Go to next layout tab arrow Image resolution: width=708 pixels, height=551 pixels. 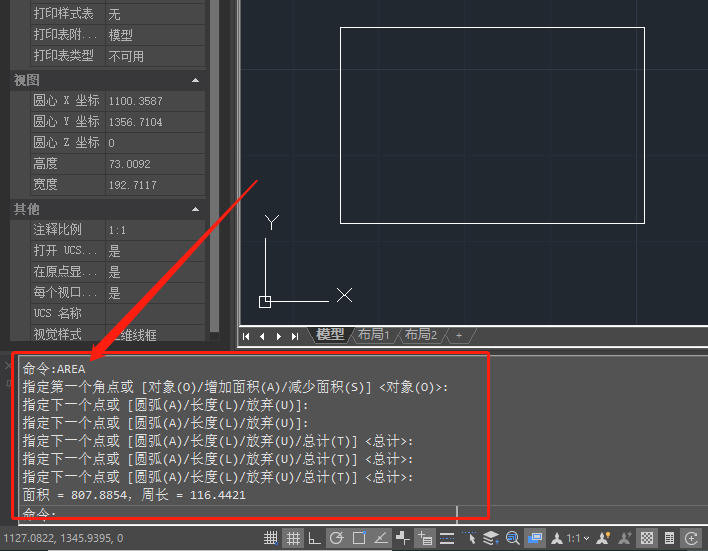[279, 336]
